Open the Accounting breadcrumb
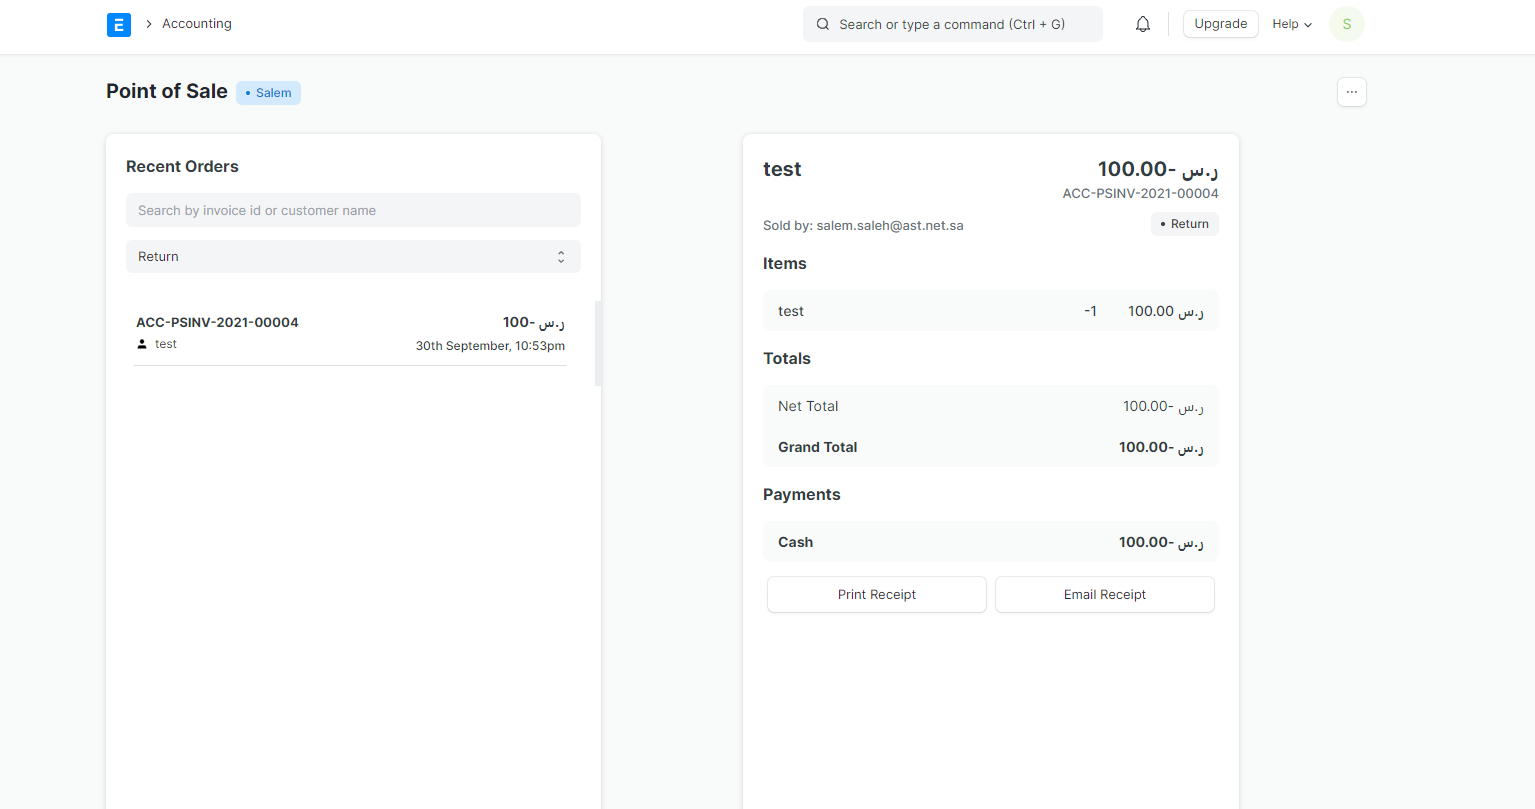Image resolution: width=1535 pixels, height=809 pixels. [x=196, y=23]
